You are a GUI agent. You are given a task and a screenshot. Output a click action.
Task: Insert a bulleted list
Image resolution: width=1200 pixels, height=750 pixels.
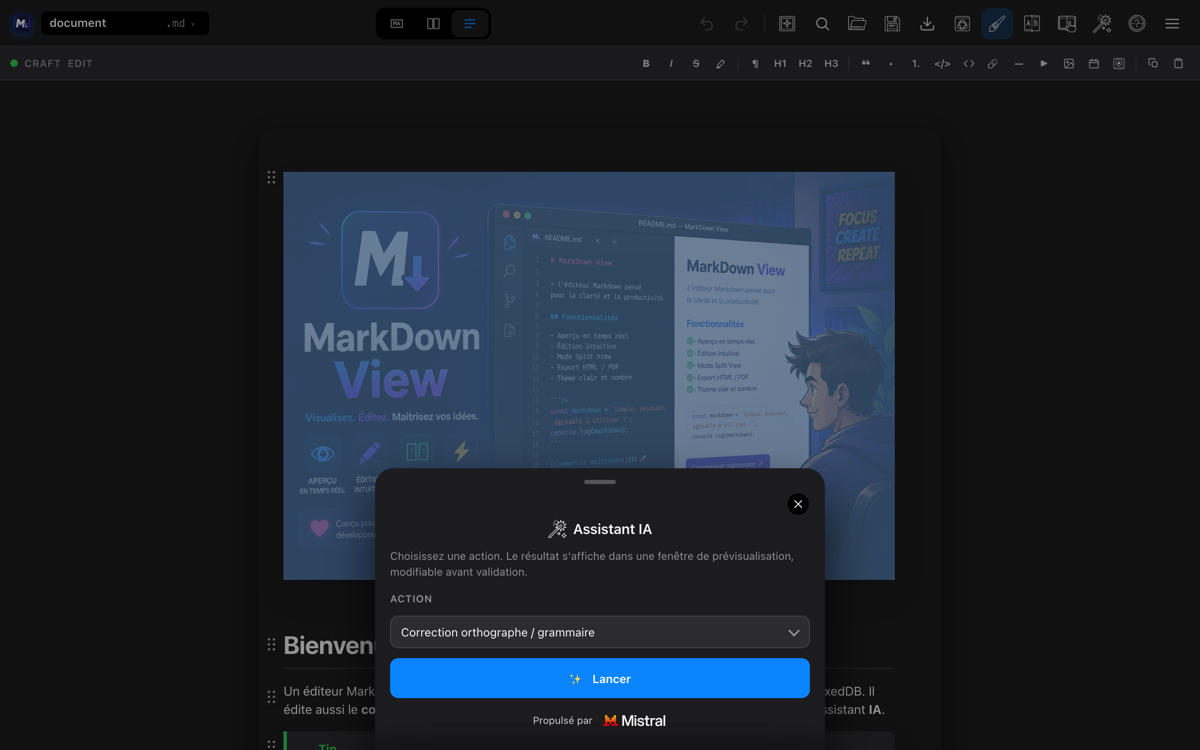coord(891,63)
